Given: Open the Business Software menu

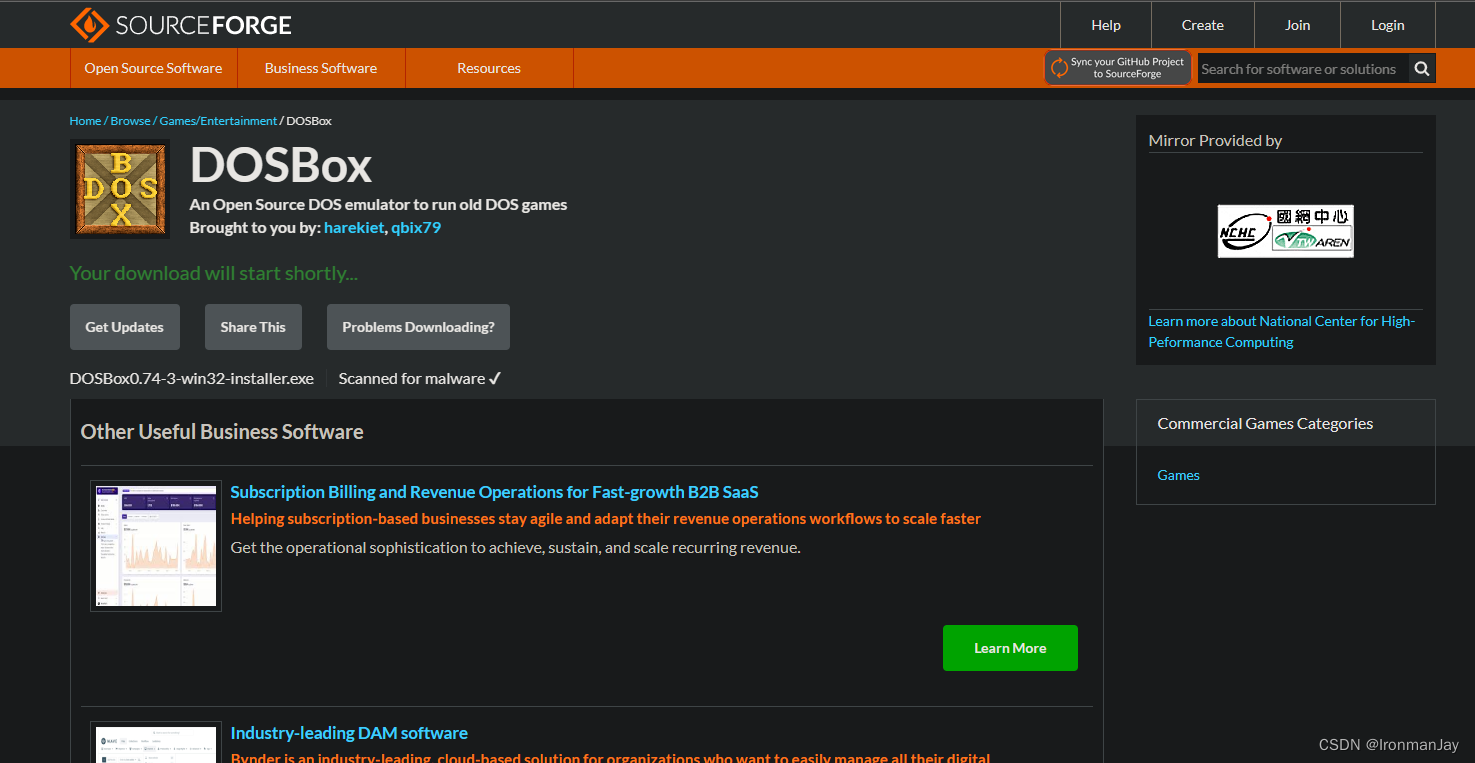Looking at the screenshot, I should [x=321, y=68].
